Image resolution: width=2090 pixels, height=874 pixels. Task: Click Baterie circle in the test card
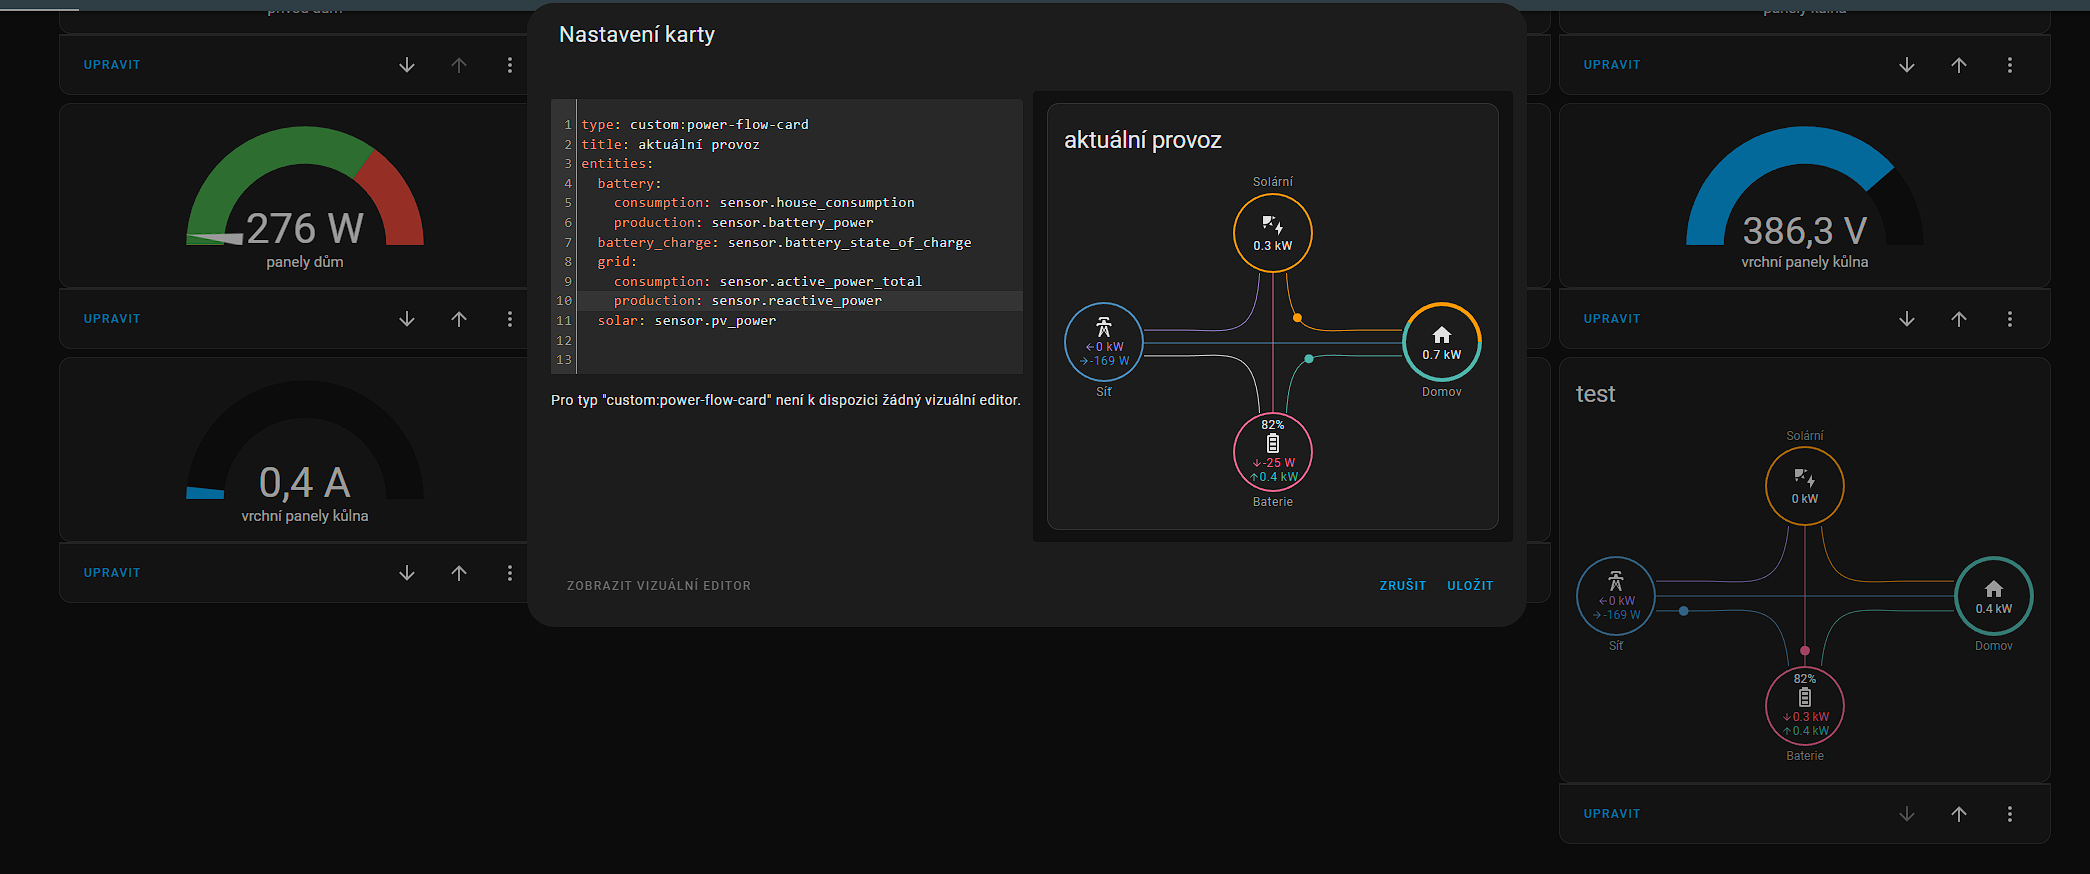[x=1805, y=706]
